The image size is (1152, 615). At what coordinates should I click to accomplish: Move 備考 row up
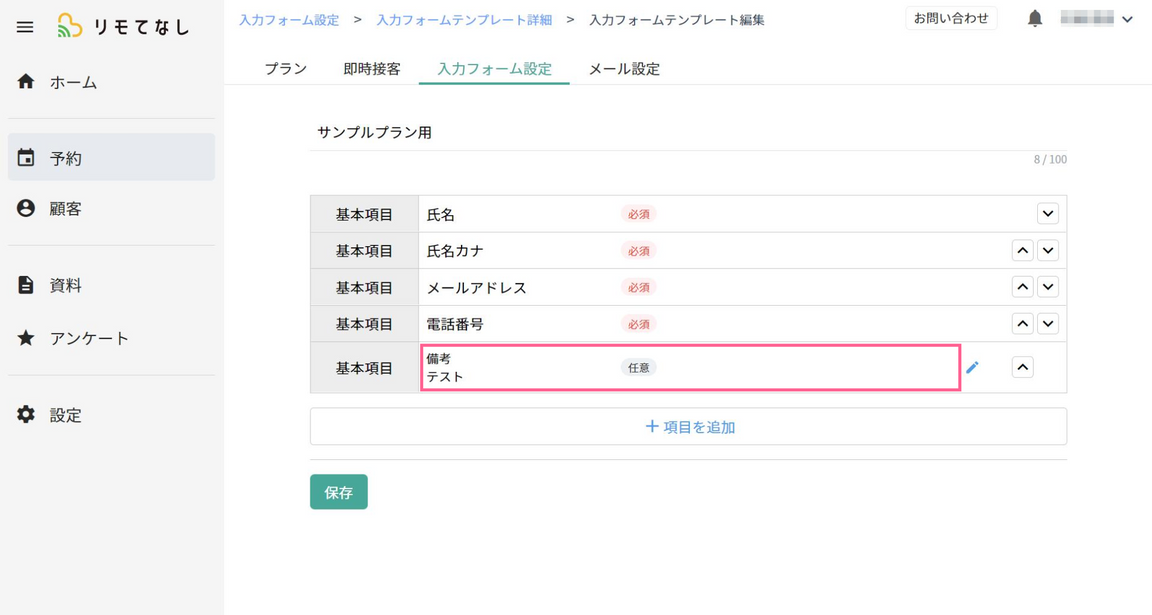(1022, 368)
